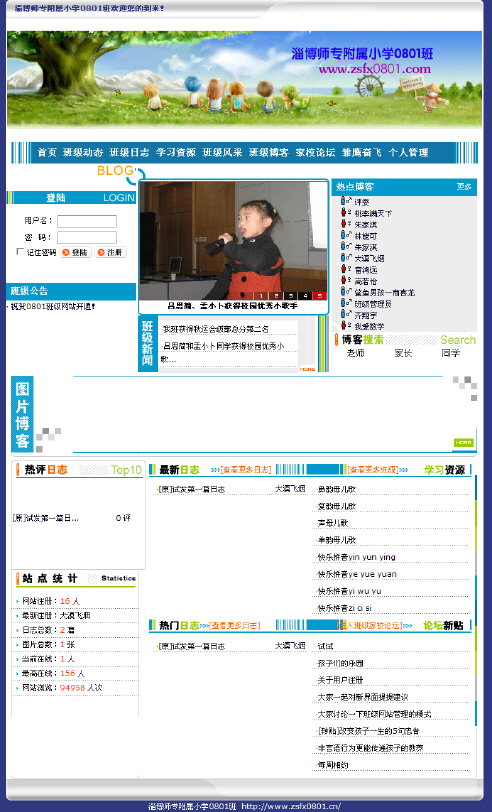The image size is (492, 812).
Task: Click the www.zsfx0801.com address in the banner
Action: 374,69
